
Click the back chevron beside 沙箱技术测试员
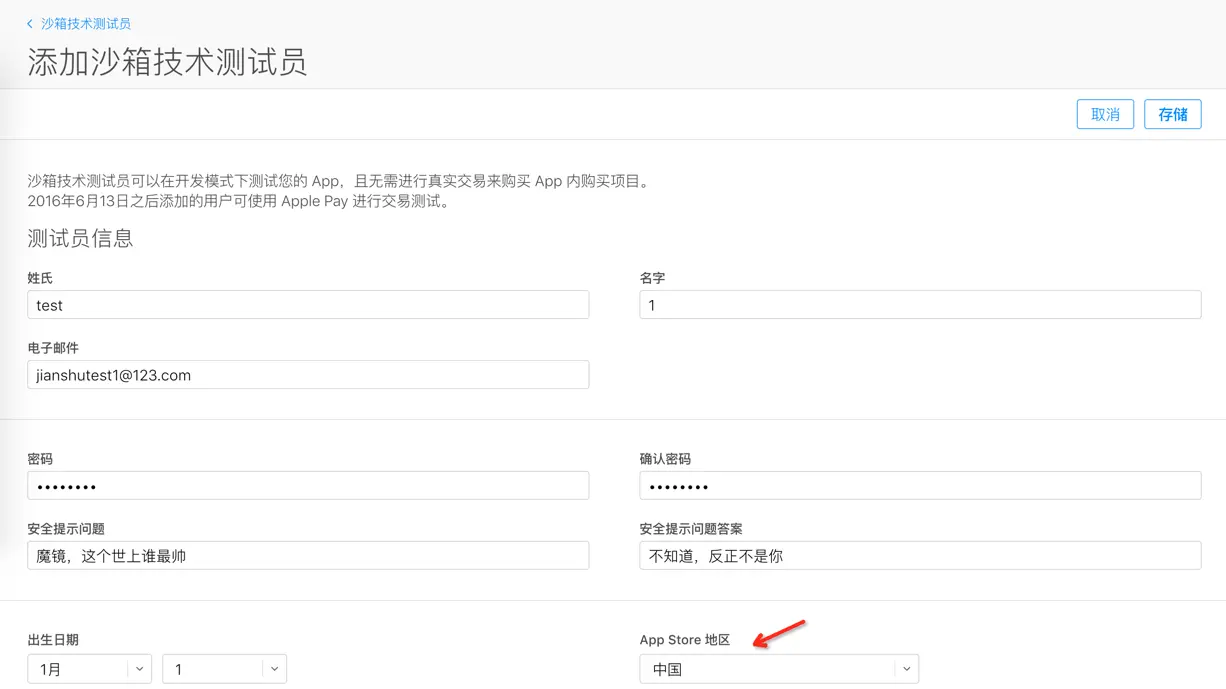coord(30,23)
